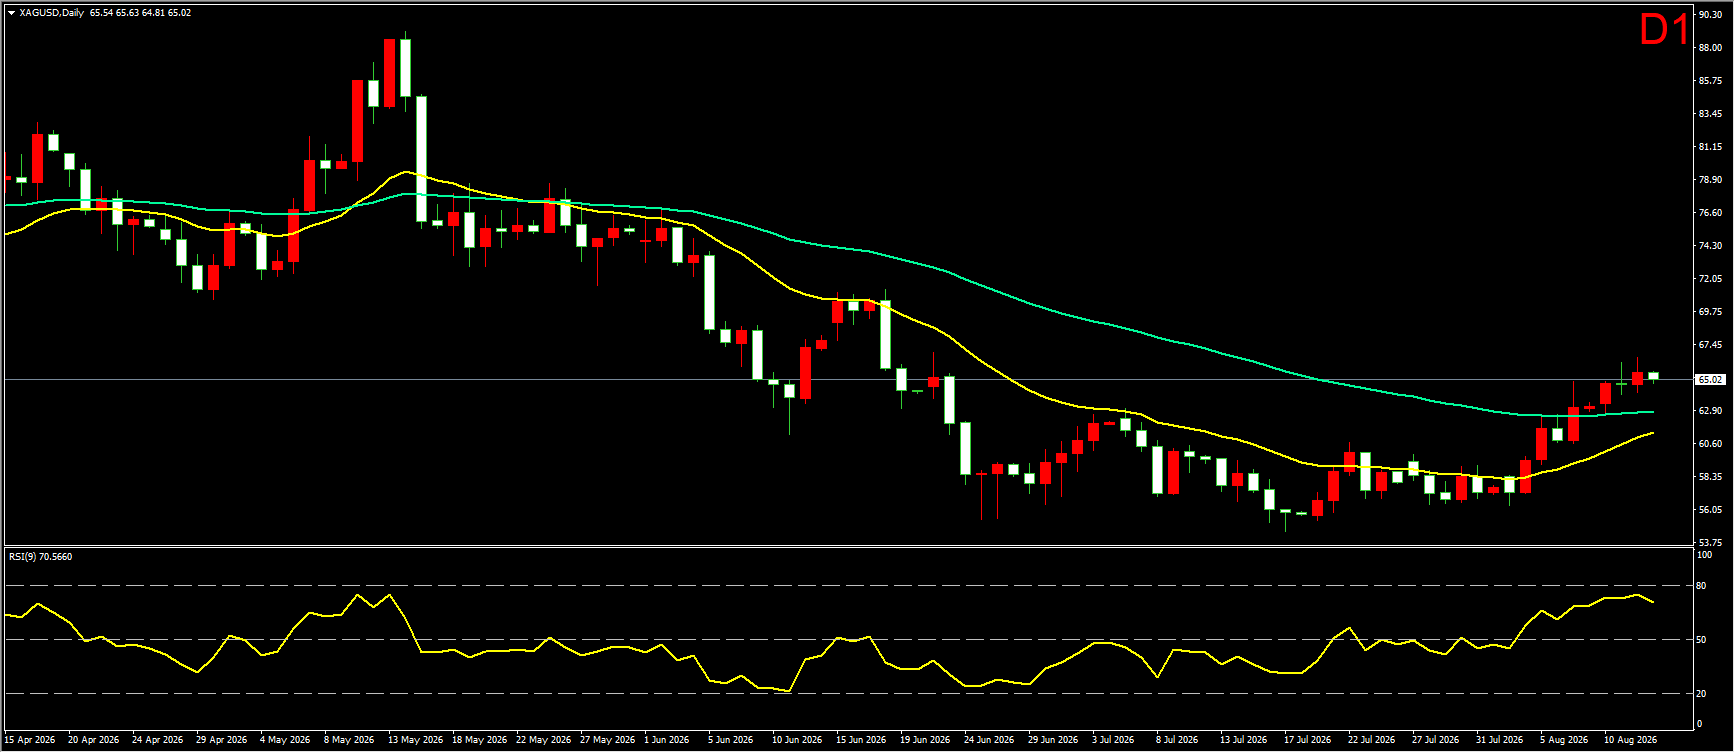Pick the 5 Jun 2026 time axis label
Screen dimensions: 1735x753
coord(731,741)
